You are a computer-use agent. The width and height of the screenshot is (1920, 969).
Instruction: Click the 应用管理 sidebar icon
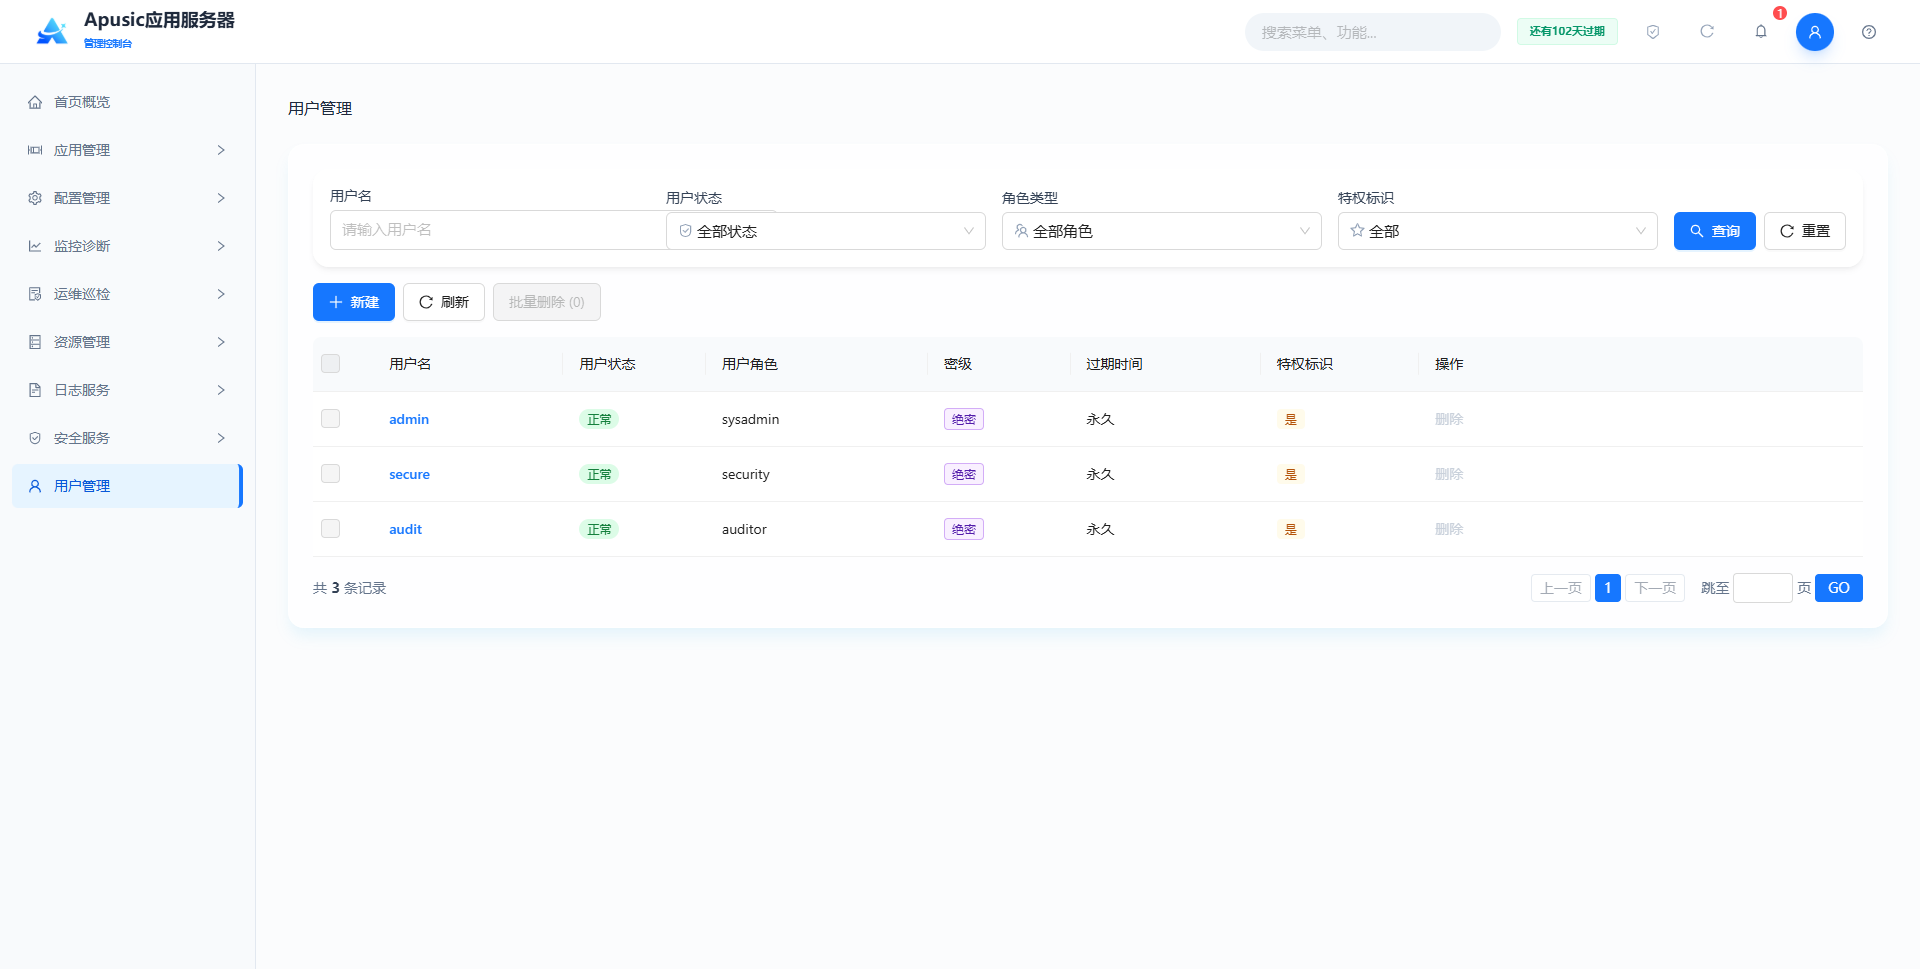35,150
